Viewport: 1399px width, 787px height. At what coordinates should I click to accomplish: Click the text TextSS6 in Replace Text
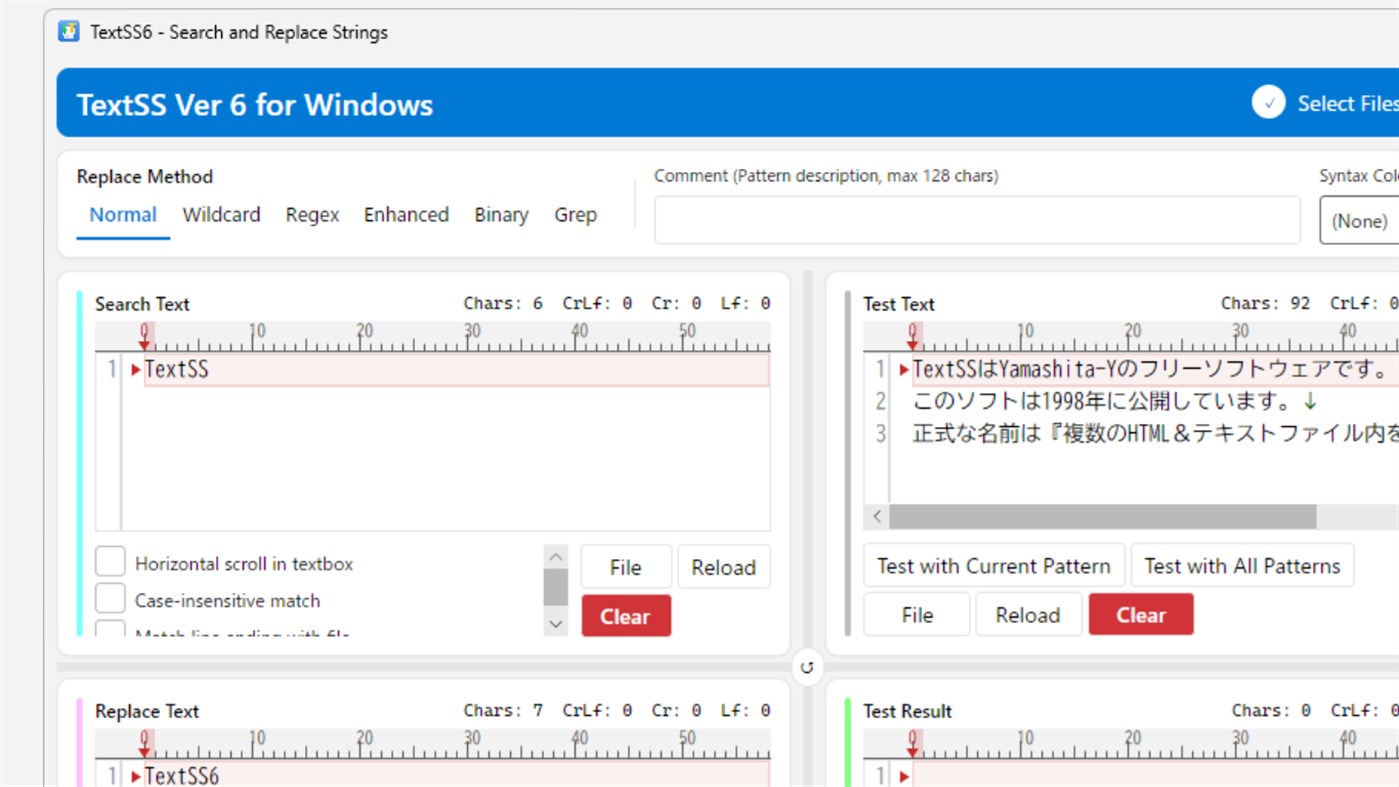pos(182,776)
